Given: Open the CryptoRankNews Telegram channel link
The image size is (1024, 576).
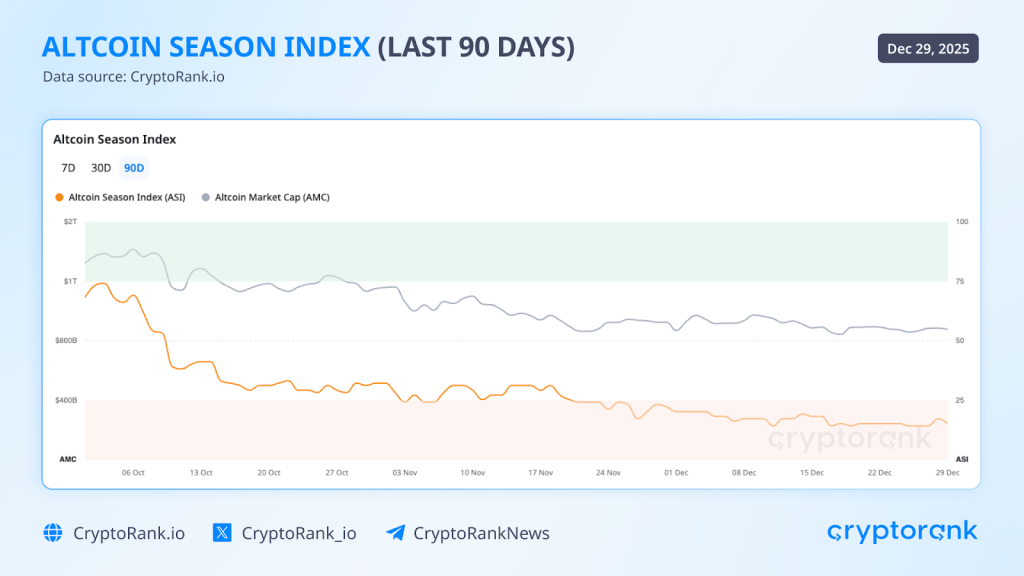Looking at the screenshot, I should [481, 533].
